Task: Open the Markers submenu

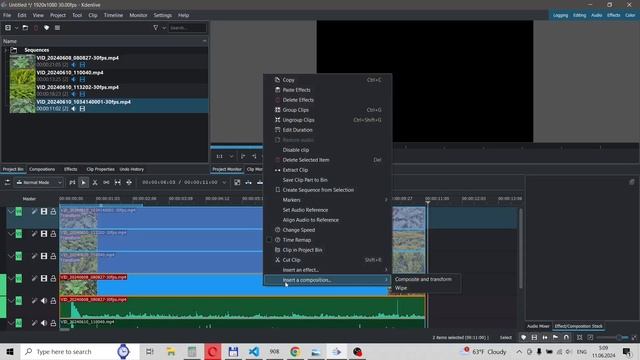Action: 327,200
